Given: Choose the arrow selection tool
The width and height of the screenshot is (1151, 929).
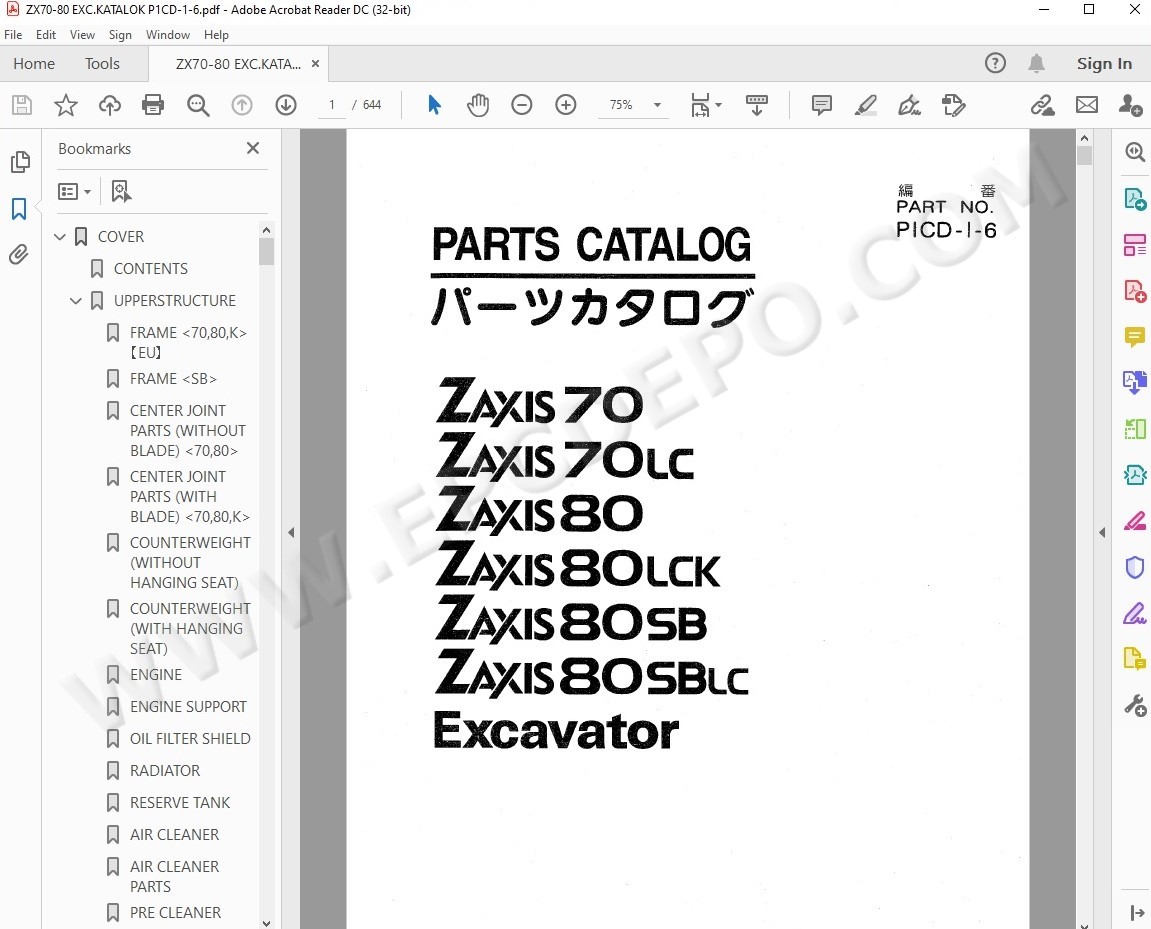Looking at the screenshot, I should pyautogui.click(x=434, y=105).
